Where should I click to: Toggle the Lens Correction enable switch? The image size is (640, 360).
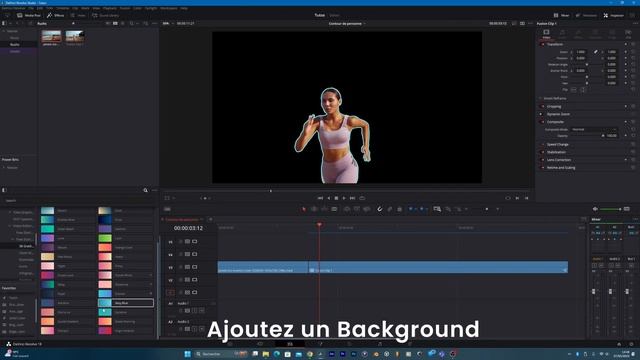(x=542, y=160)
